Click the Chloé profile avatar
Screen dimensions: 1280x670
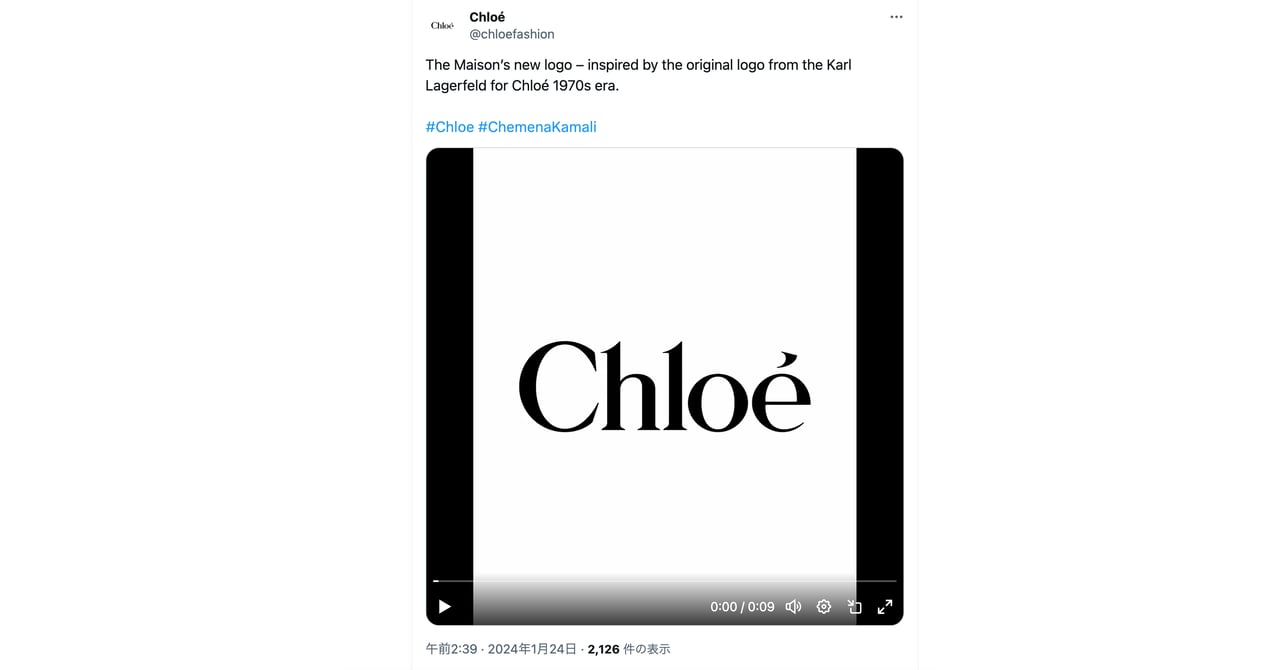pos(442,25)
